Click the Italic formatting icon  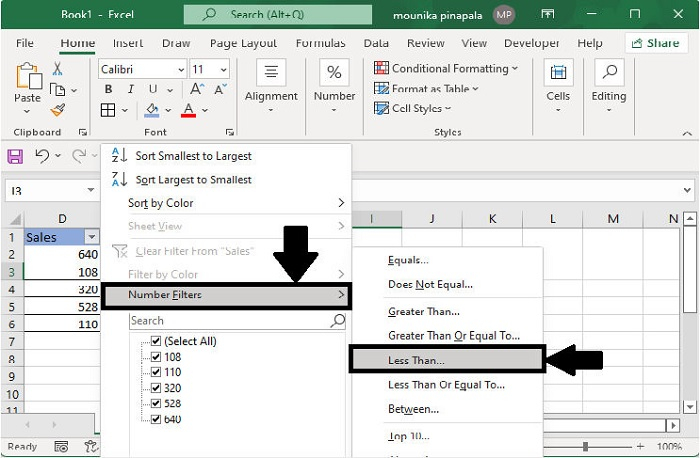point(130,89)
